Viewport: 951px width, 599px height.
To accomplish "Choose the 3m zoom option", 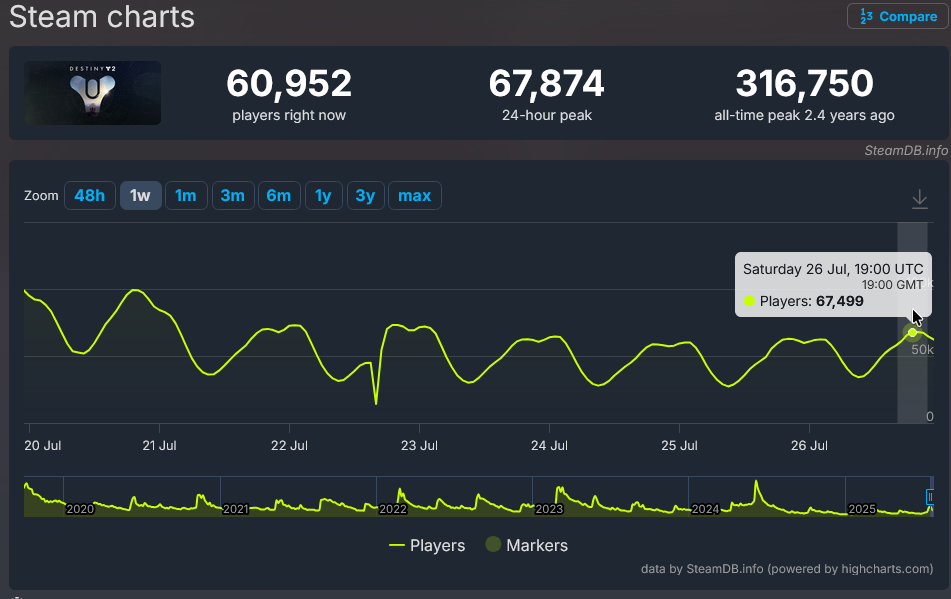I will [x=233, y=195].
